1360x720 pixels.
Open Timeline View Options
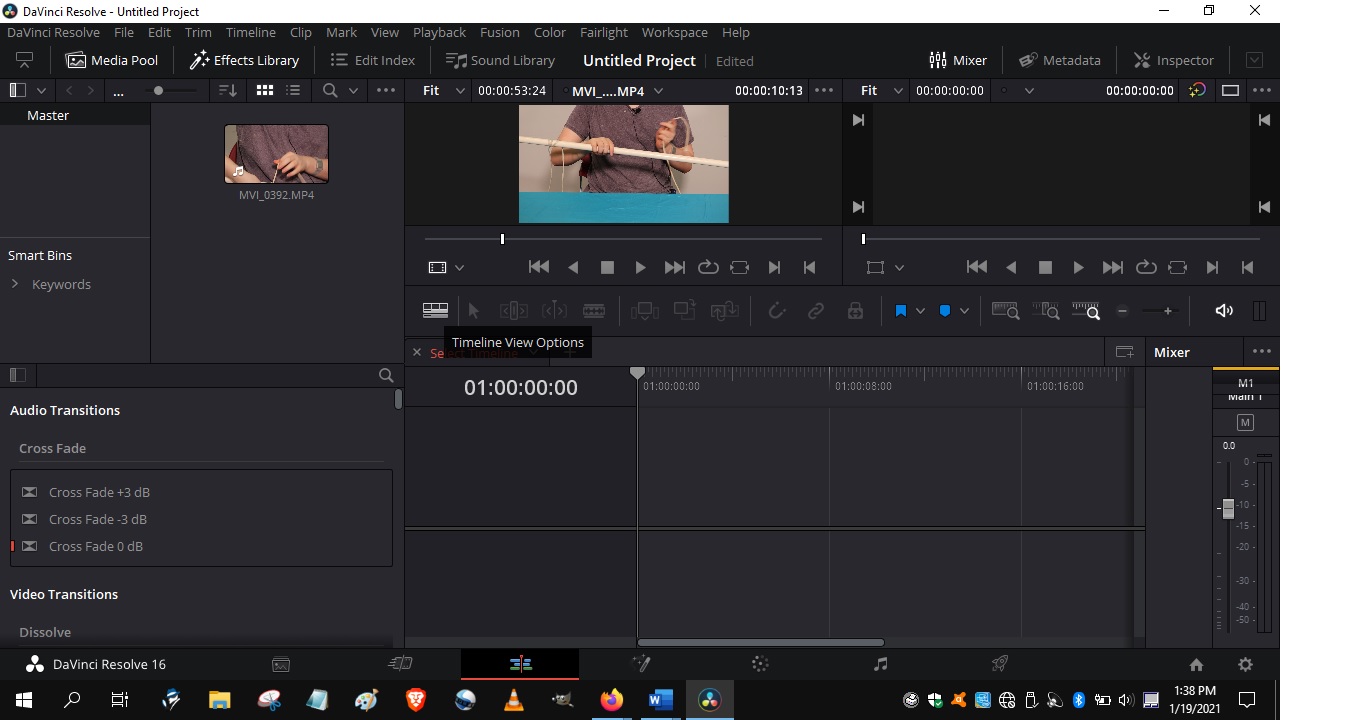tap(435, 311)
